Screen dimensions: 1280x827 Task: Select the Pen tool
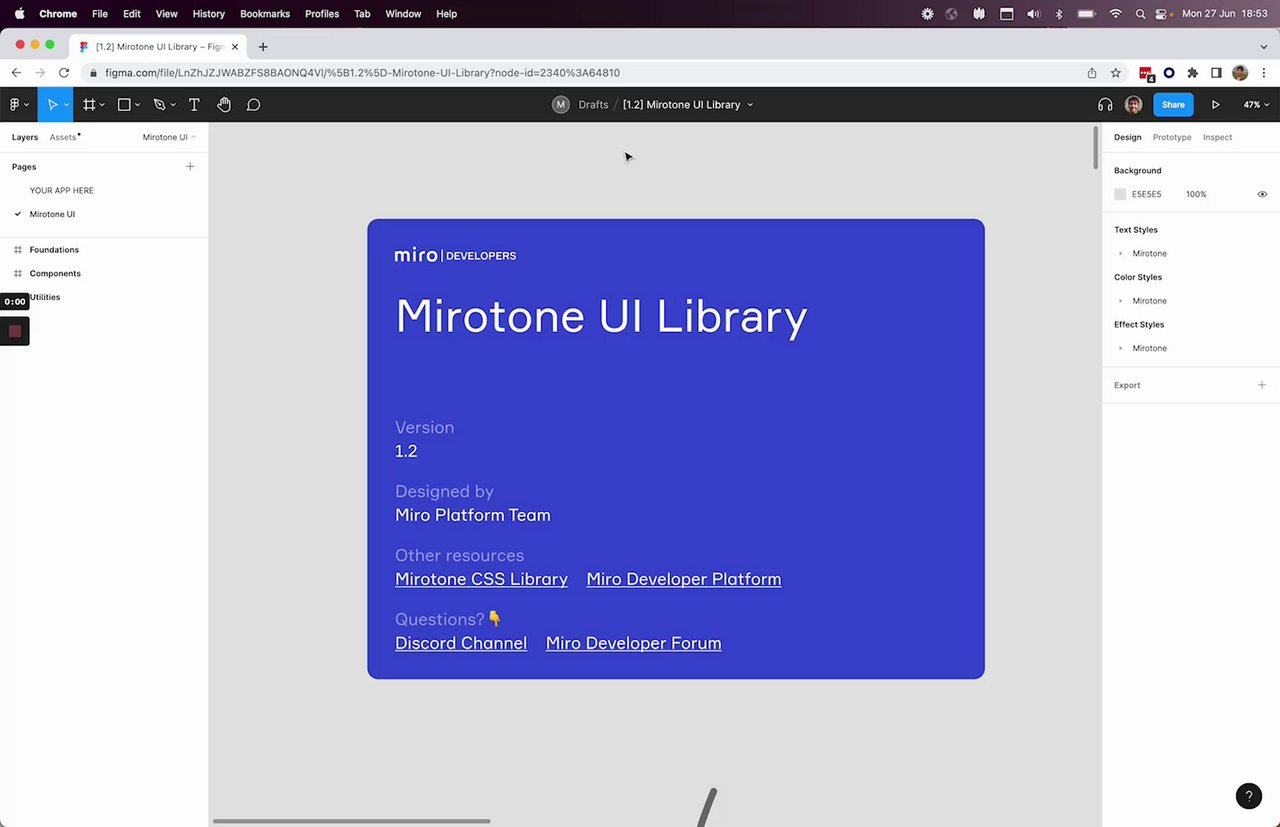click(x=159, y=104)
